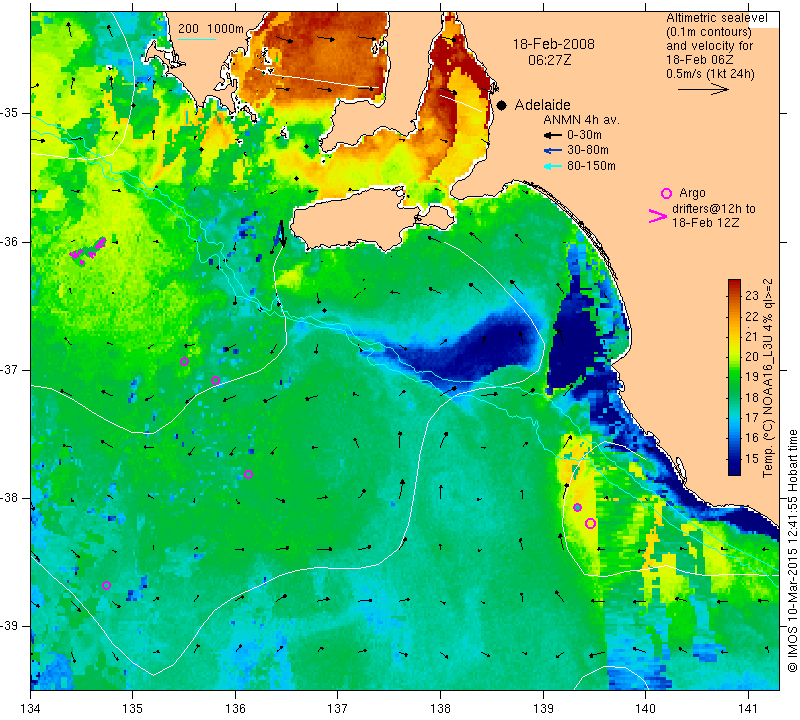Click the Argo float circle near 134.7E, -38.7
This screenshot has width=800, height=720.
(106, 585)
